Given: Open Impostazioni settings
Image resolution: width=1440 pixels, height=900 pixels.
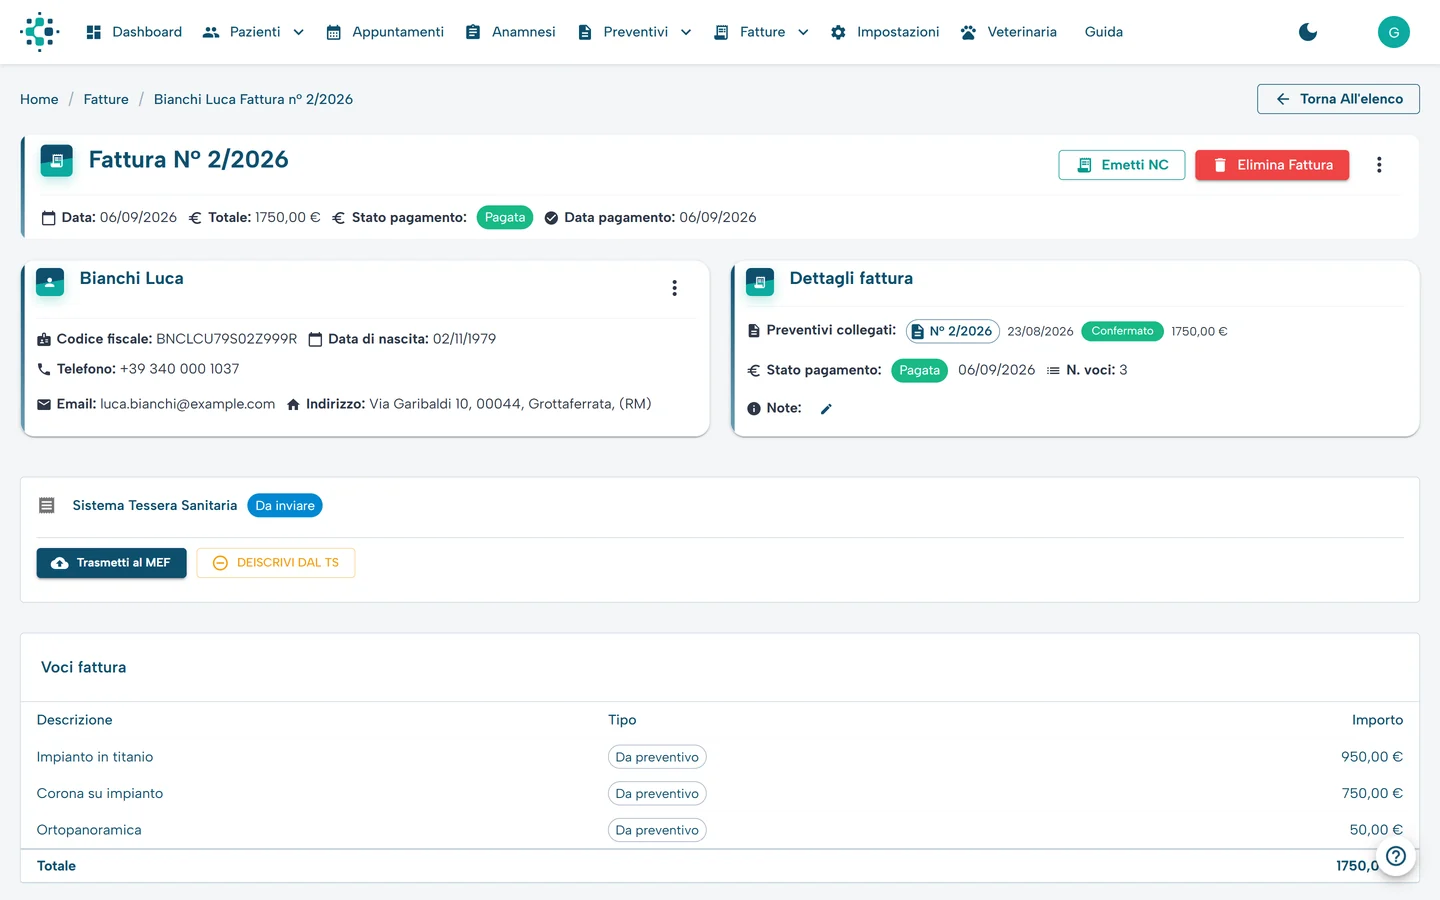Looking at the screenshot, I should 885,32.
